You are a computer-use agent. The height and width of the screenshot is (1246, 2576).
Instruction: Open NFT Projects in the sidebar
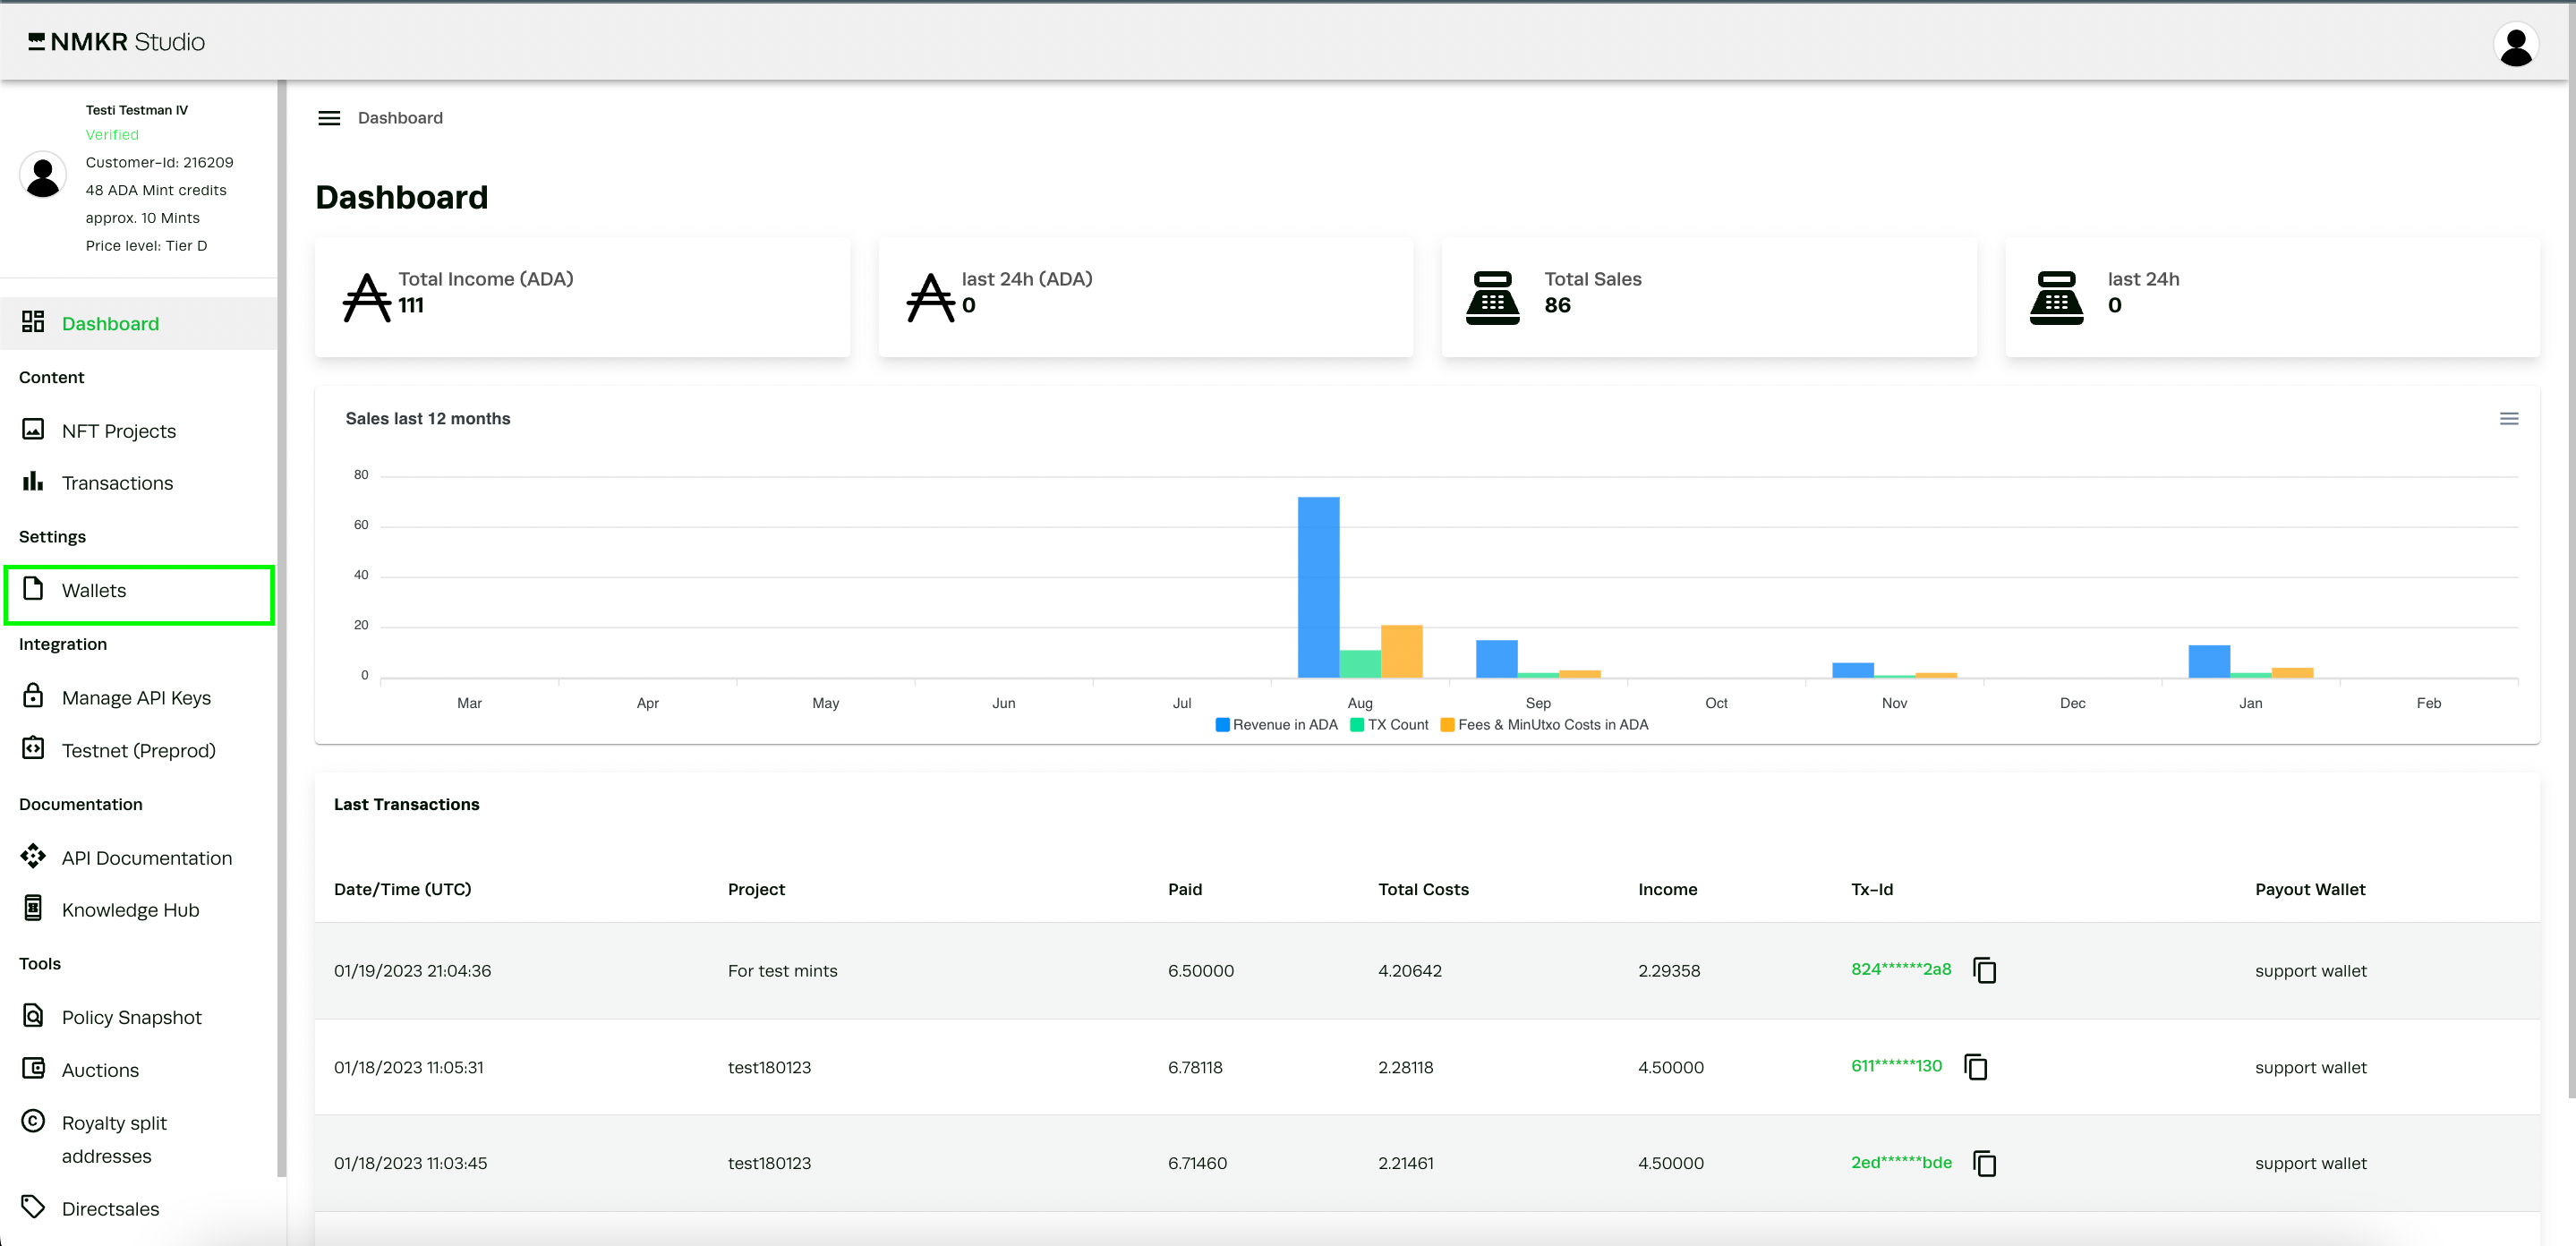point(118,431)
